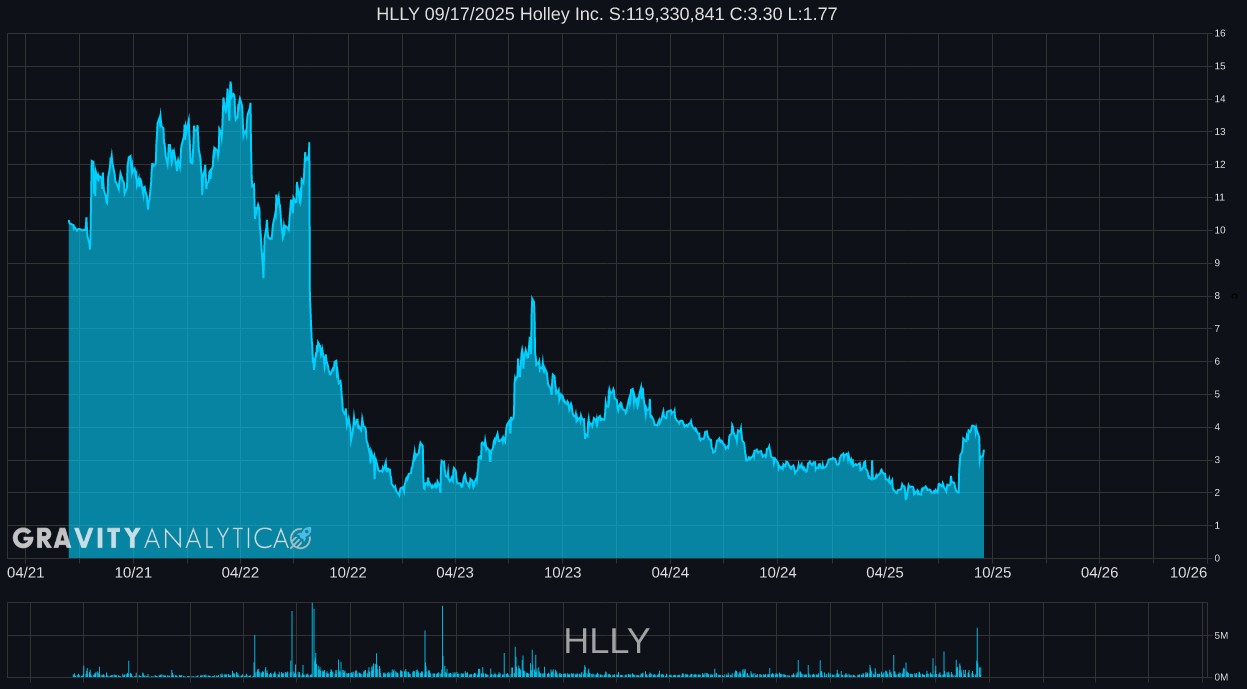1247x689 pixels.
Task: Pick the price axis value 8
Action: (x=1217, y=296)
